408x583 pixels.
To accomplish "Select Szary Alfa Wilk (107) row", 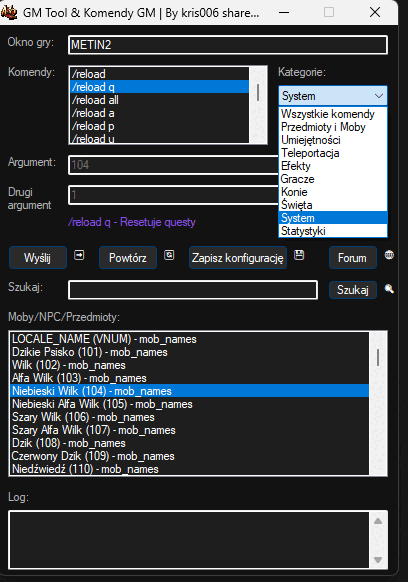I will point(190,430).
